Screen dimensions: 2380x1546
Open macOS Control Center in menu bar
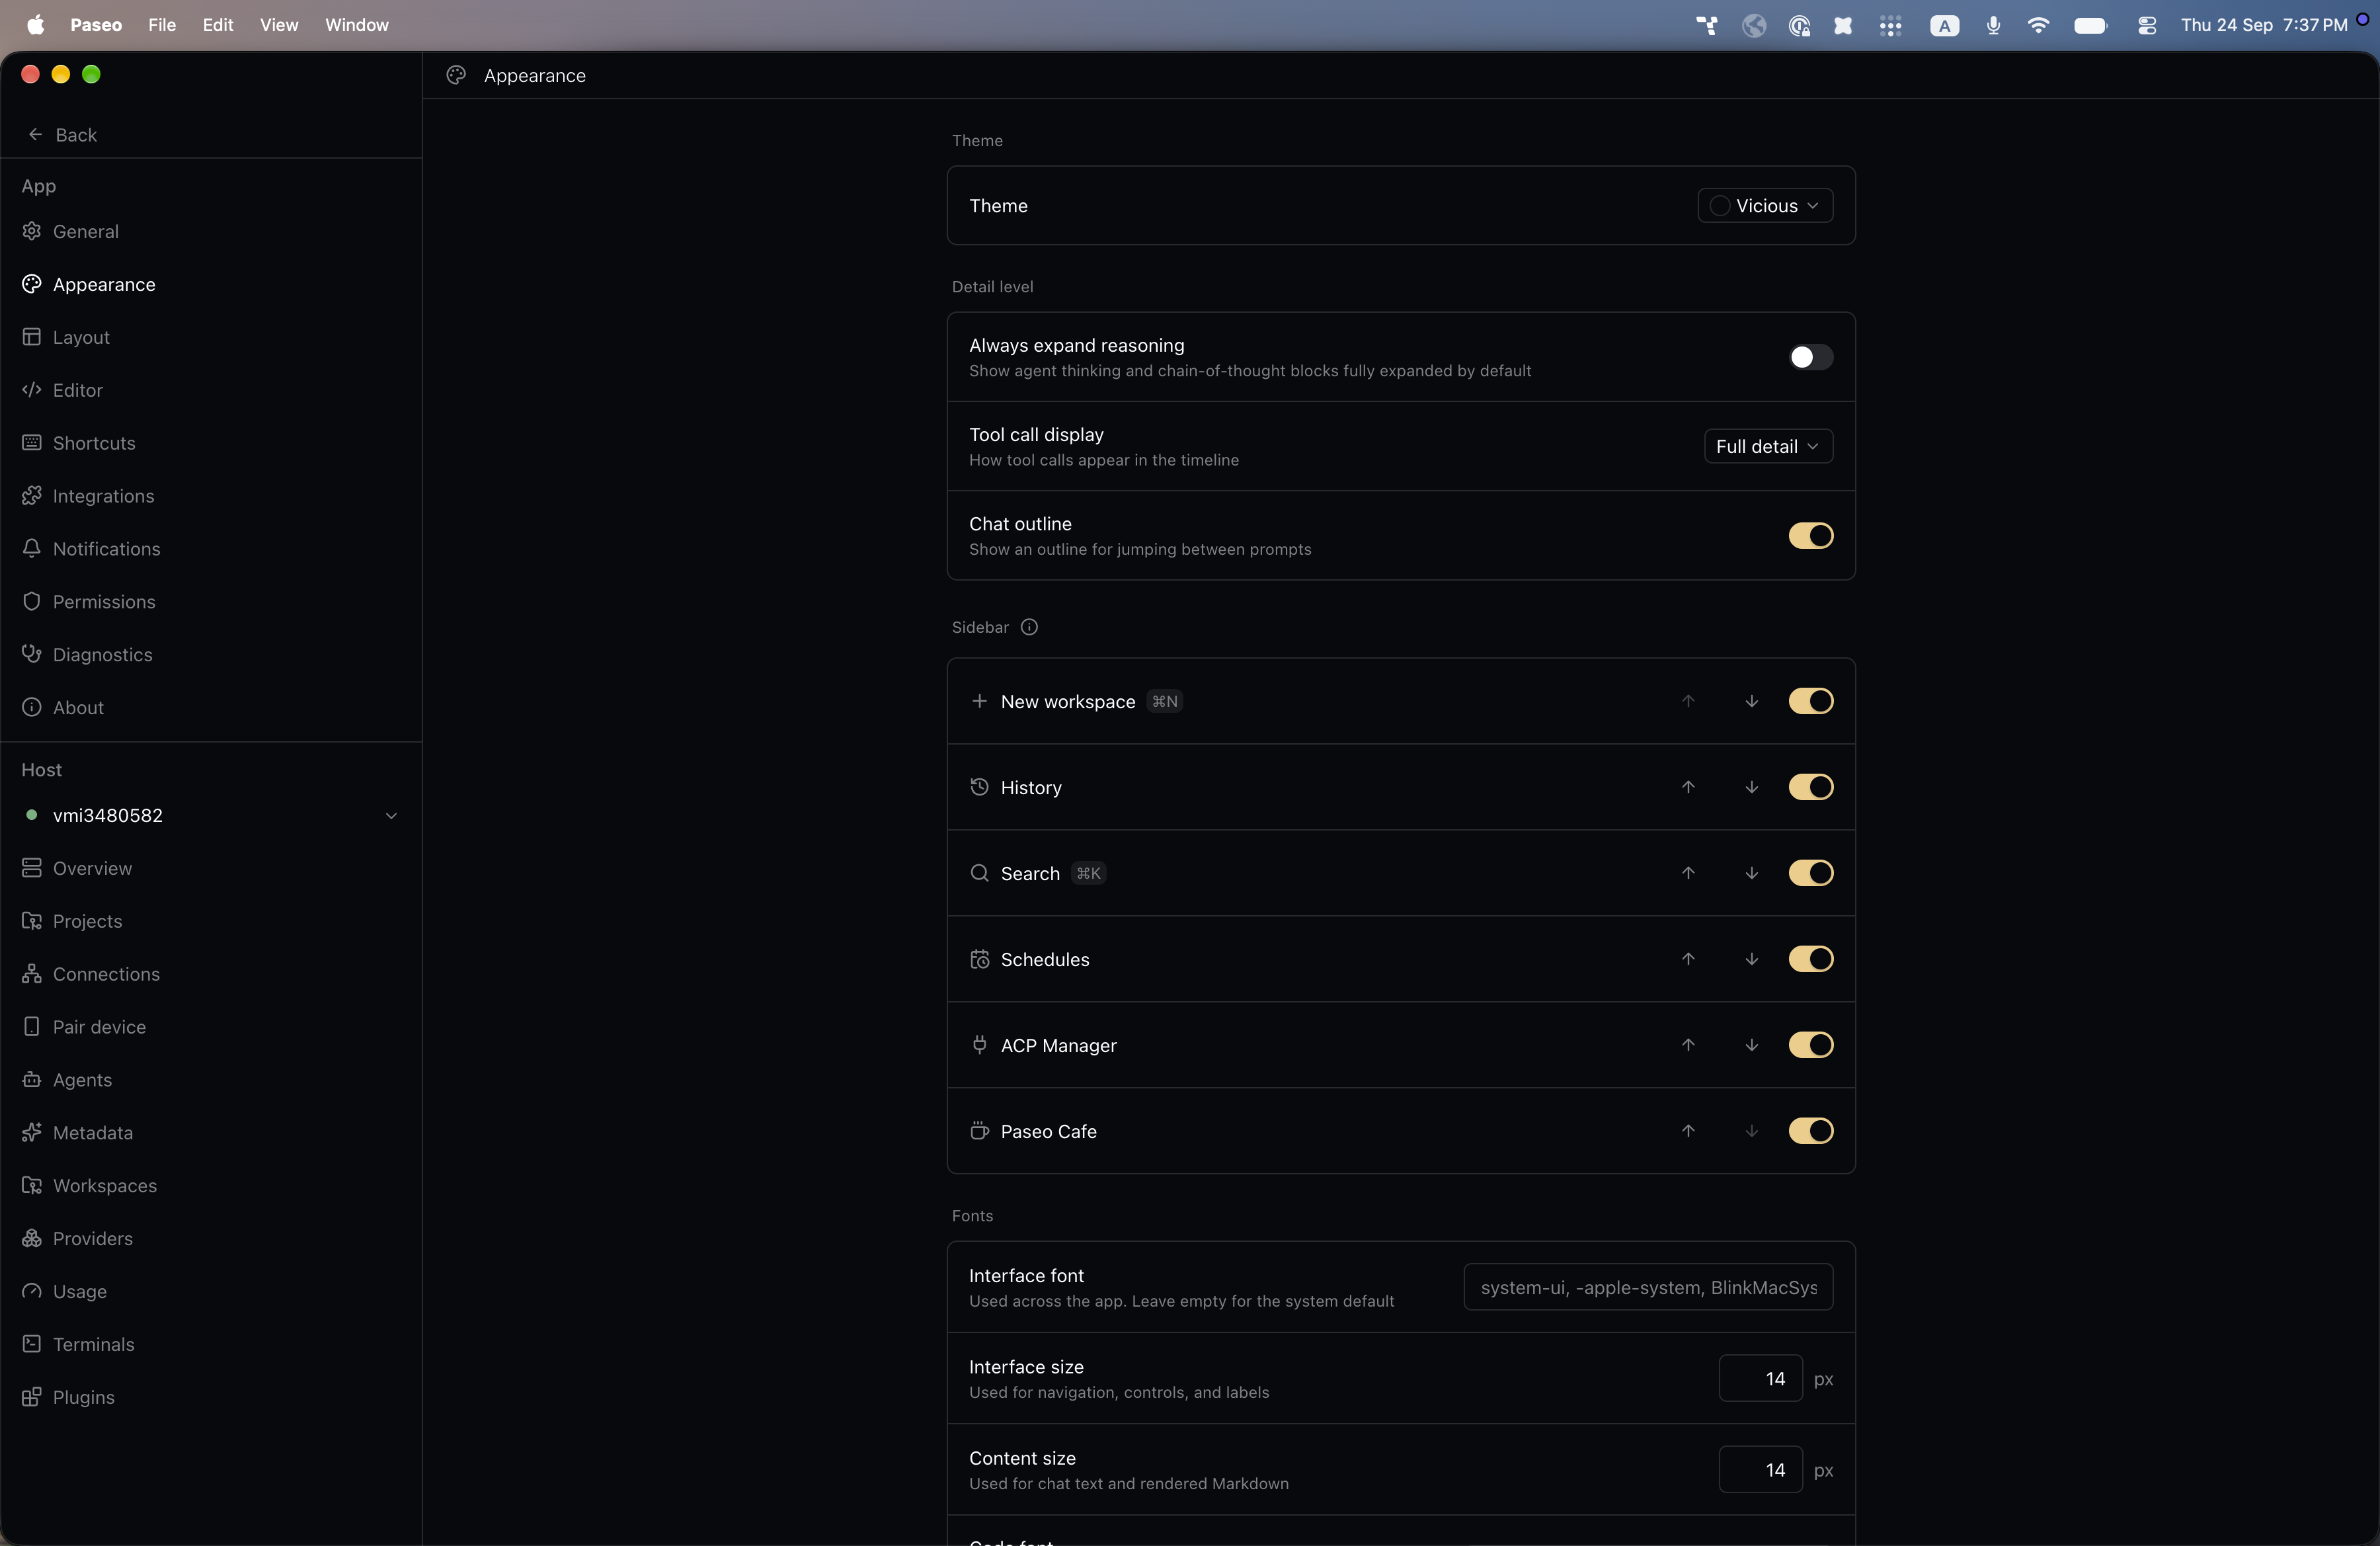click(x=2147, y=26)
